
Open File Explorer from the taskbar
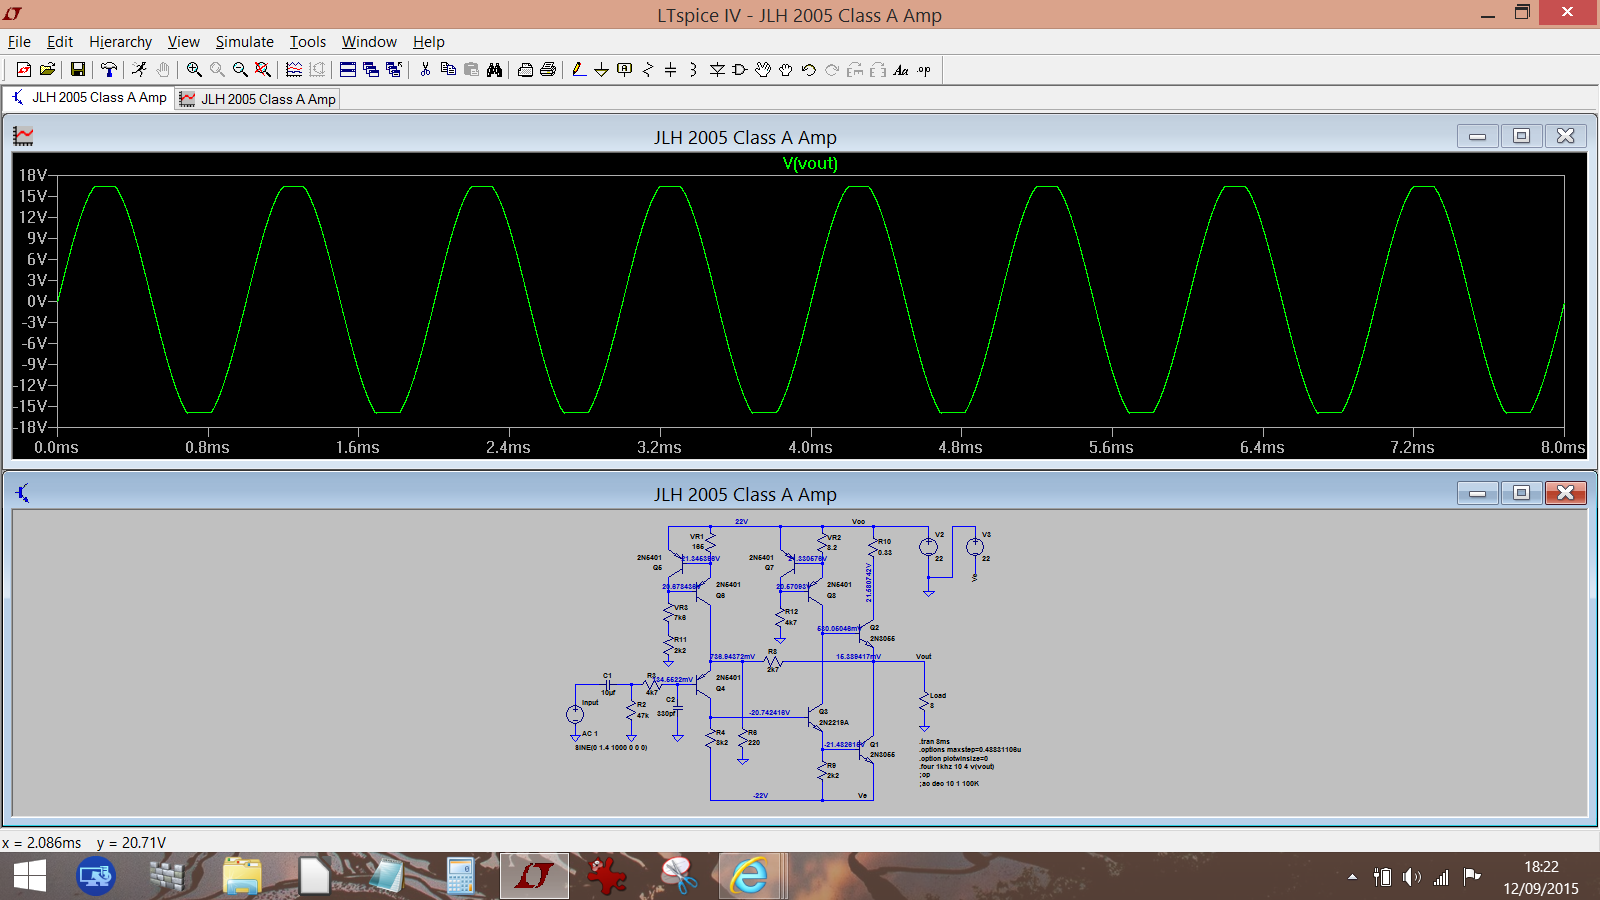[242, 877]
